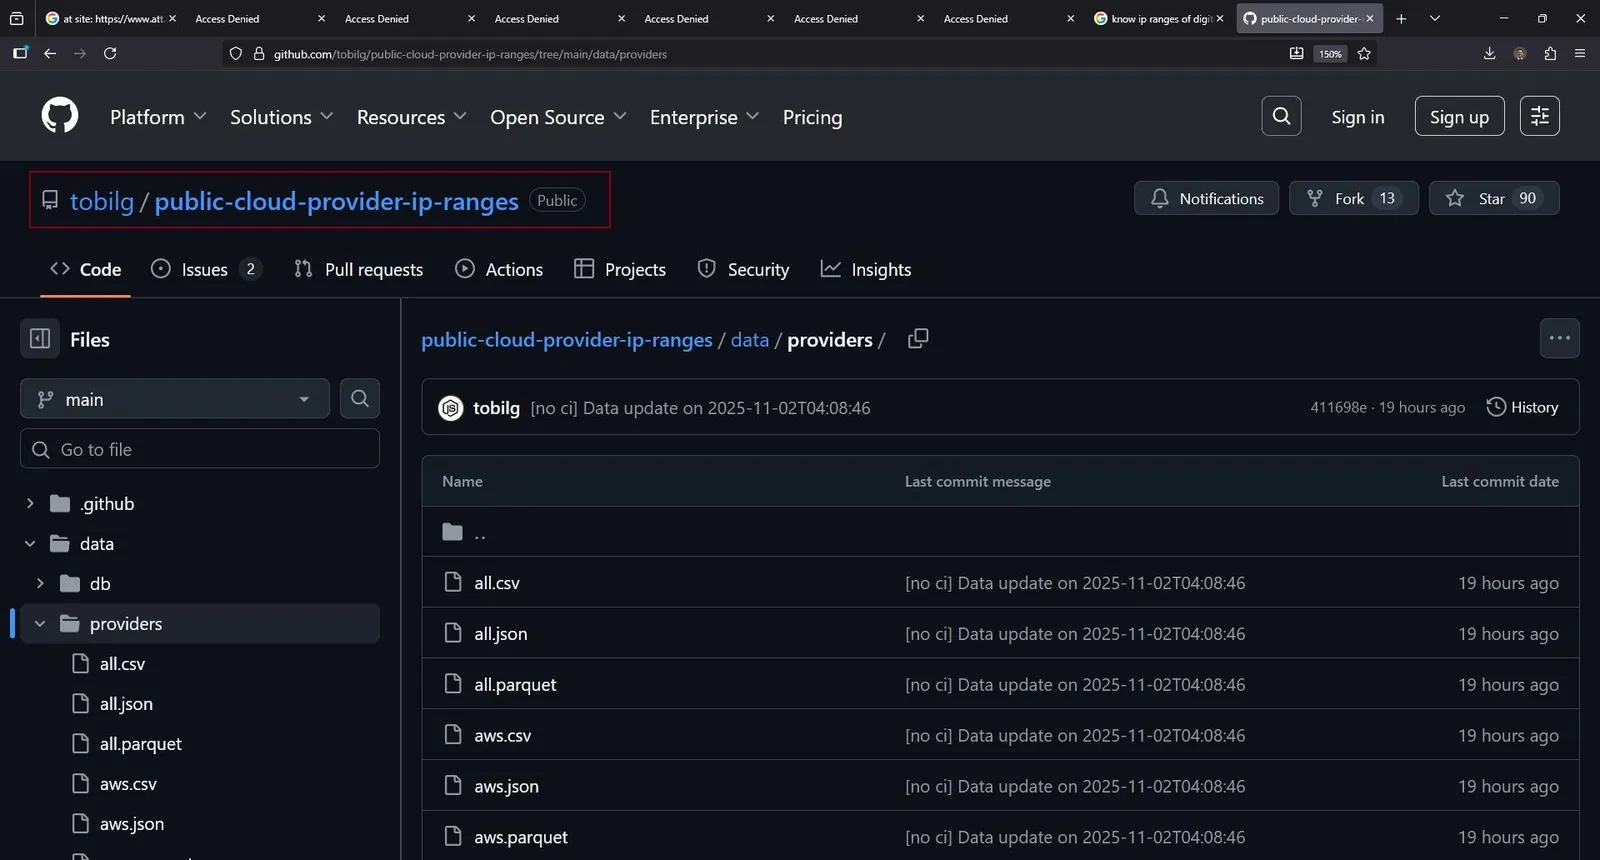Open all.csv in the file table
Image resolution: width=1600 pixels, height=860 pixels.
[497, 583]
